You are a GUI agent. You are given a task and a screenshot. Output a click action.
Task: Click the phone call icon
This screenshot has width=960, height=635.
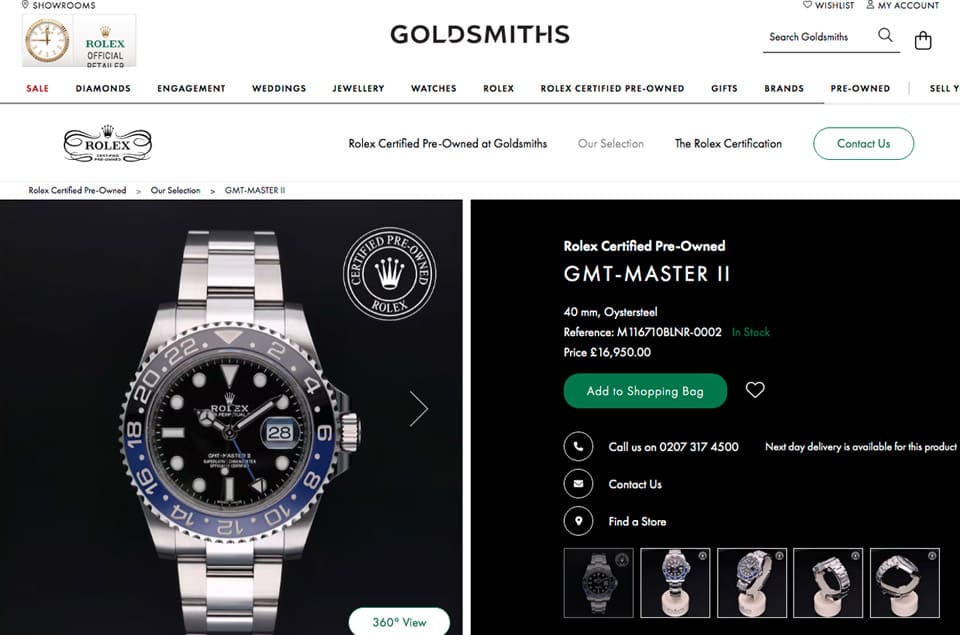[578, 446]
